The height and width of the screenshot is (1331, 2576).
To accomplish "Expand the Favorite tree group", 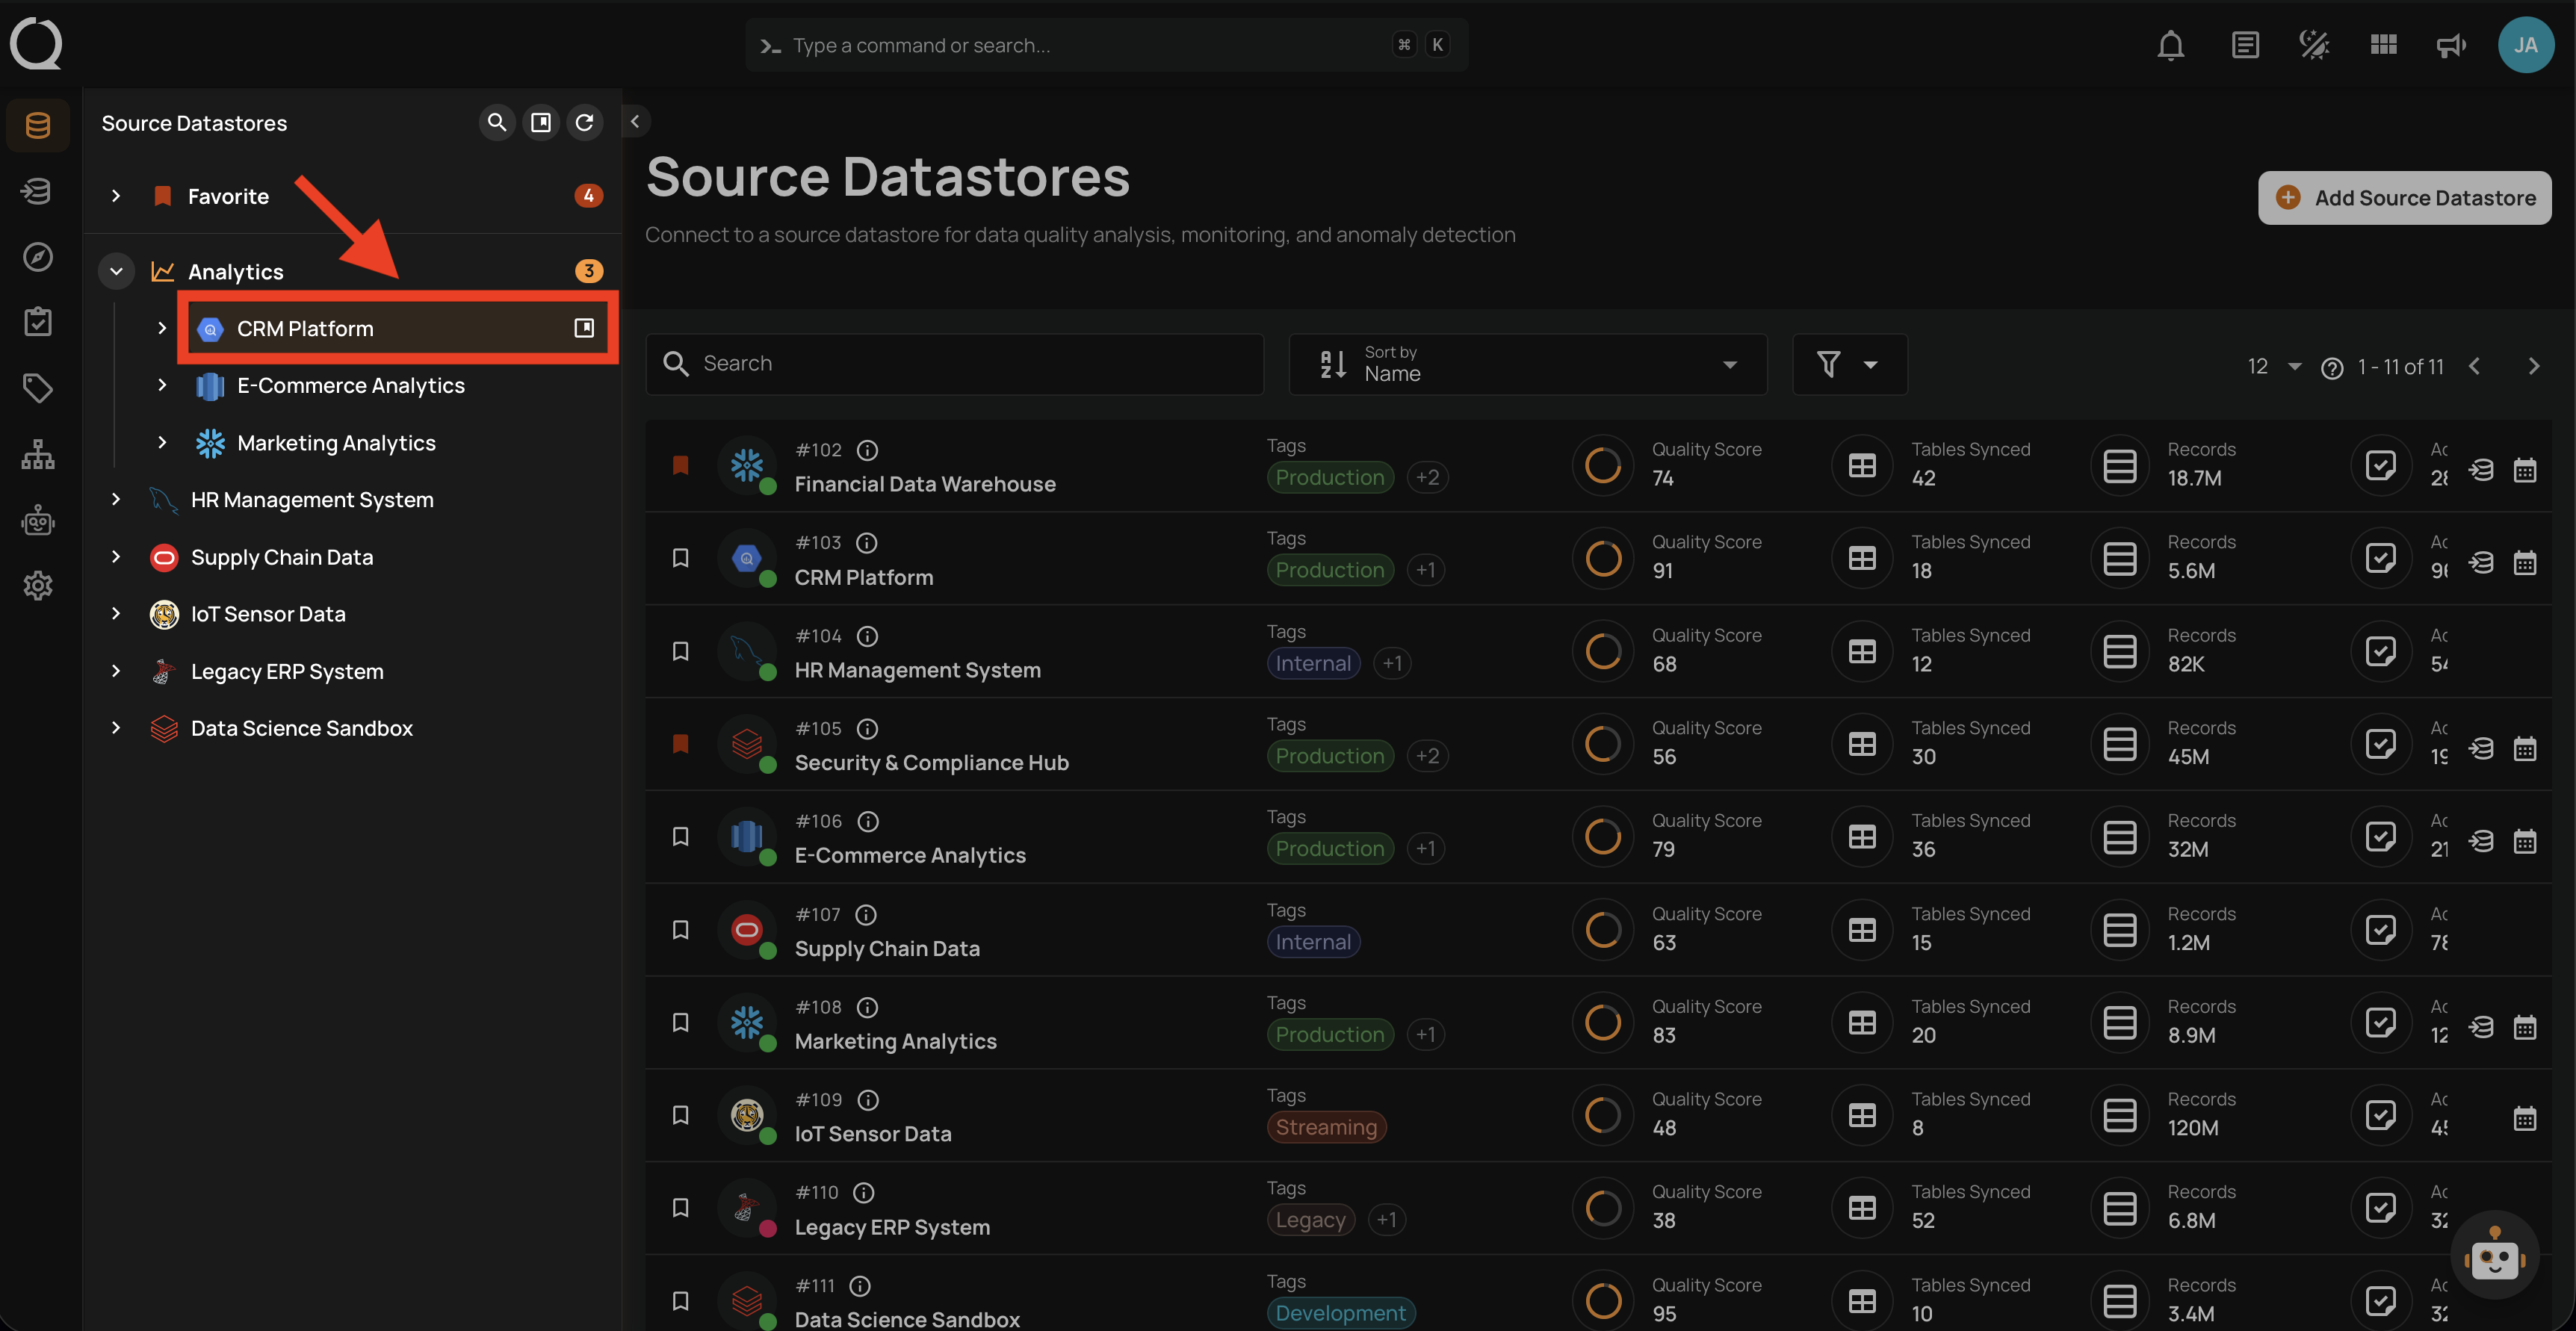I will (116, 196).
